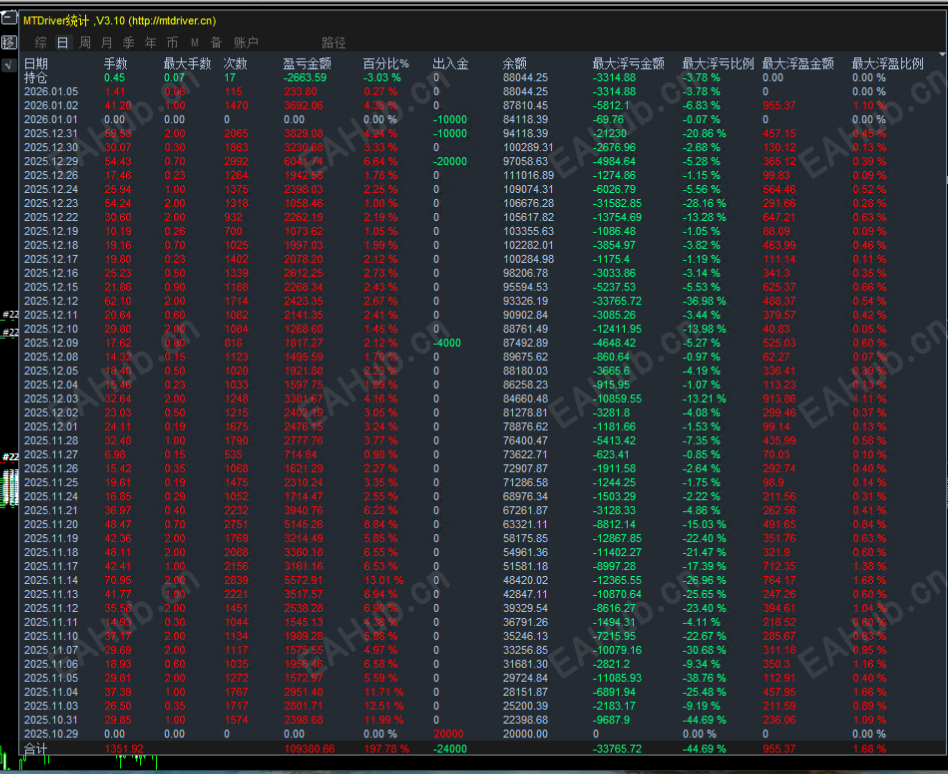Switch to the 年 yearly tab
The image size is (948, 774).
click(151, 42)
